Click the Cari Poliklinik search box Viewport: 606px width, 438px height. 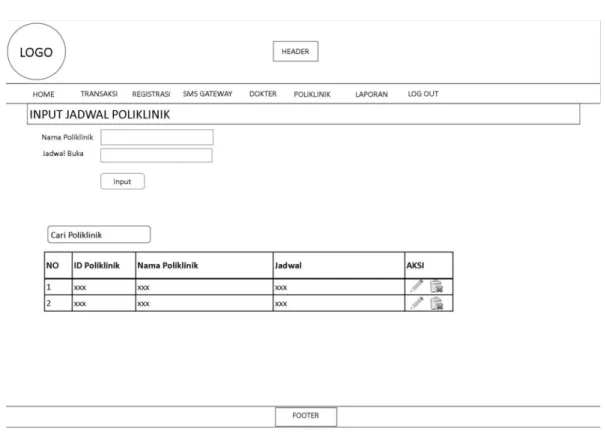point(99,235)
